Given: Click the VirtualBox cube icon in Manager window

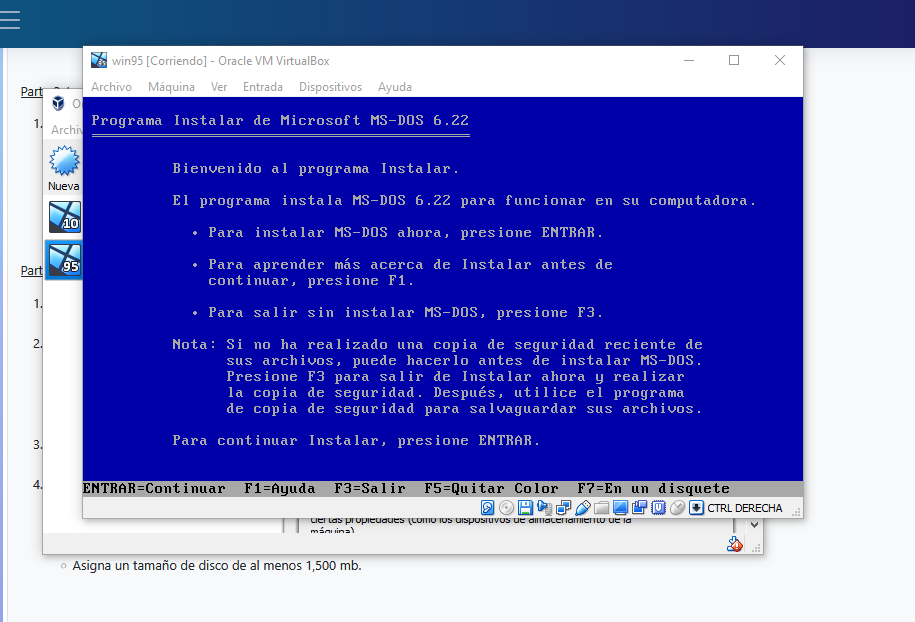Looking at the screenshot, I should point(58,103).
